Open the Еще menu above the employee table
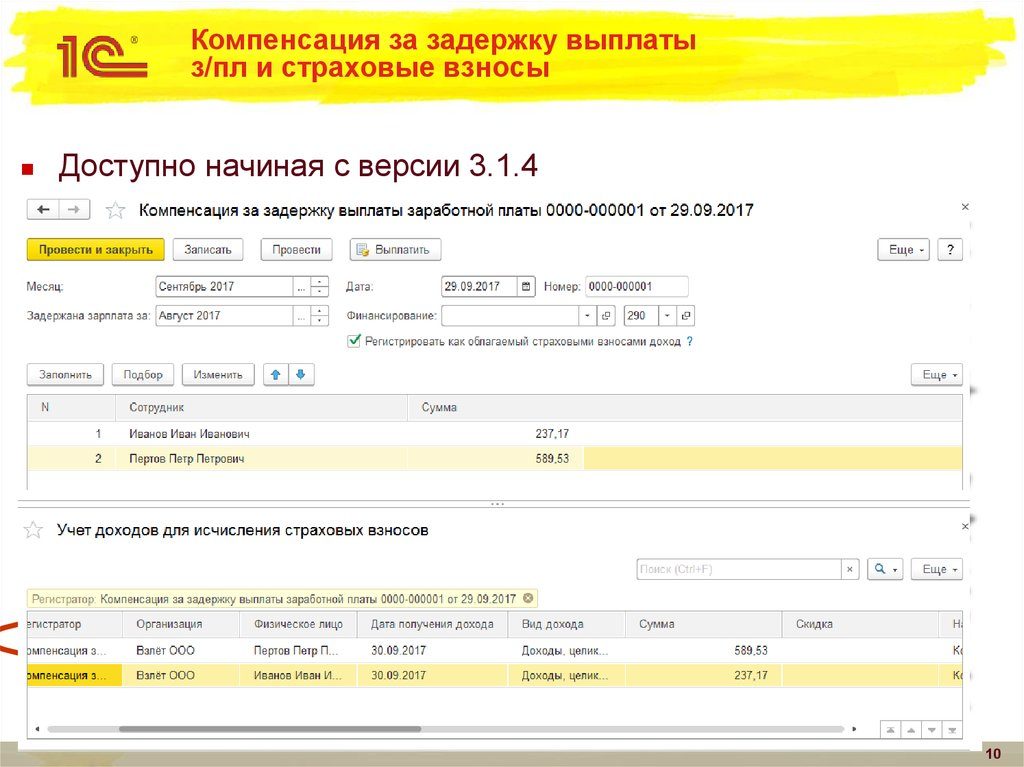The width and height of the screenshot is (1024, 767). click(937, 374)
